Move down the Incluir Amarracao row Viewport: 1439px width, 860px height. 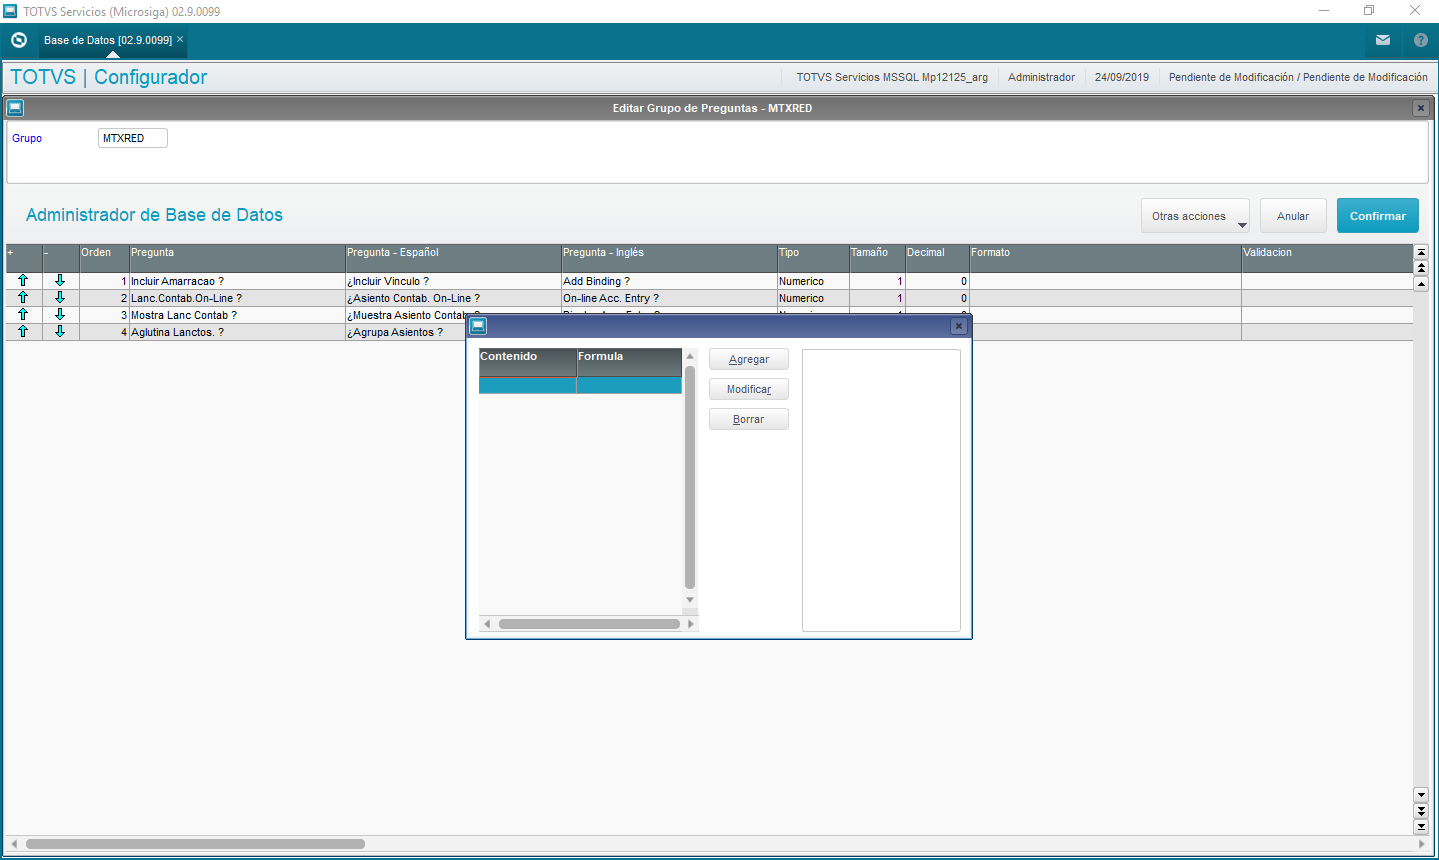click(x=60, y=281)
